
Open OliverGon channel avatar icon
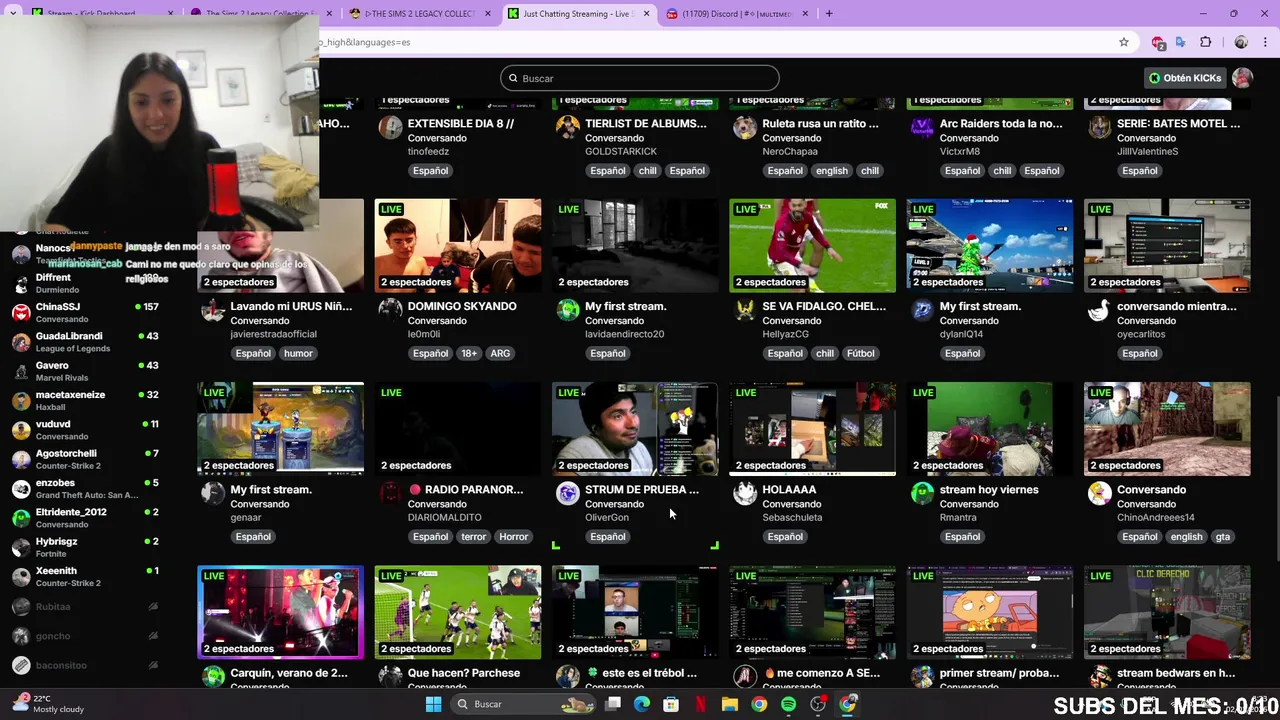[568, 492]
